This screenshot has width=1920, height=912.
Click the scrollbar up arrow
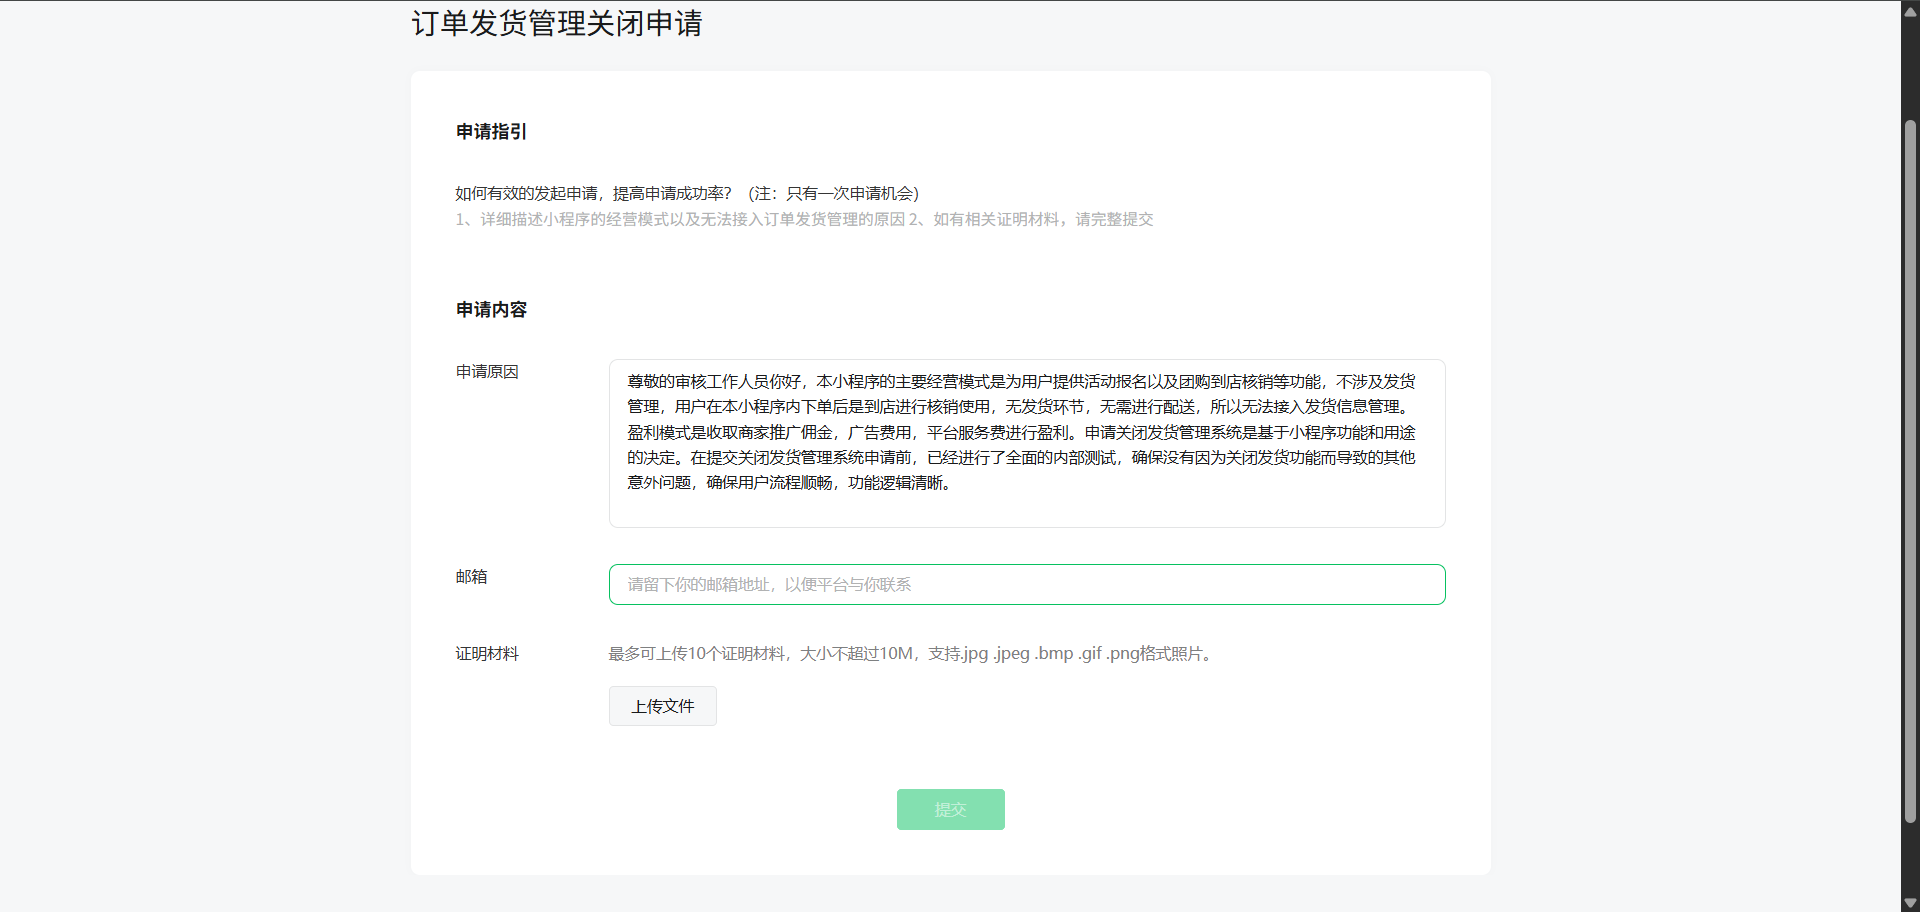click(x=1910, y=11)
